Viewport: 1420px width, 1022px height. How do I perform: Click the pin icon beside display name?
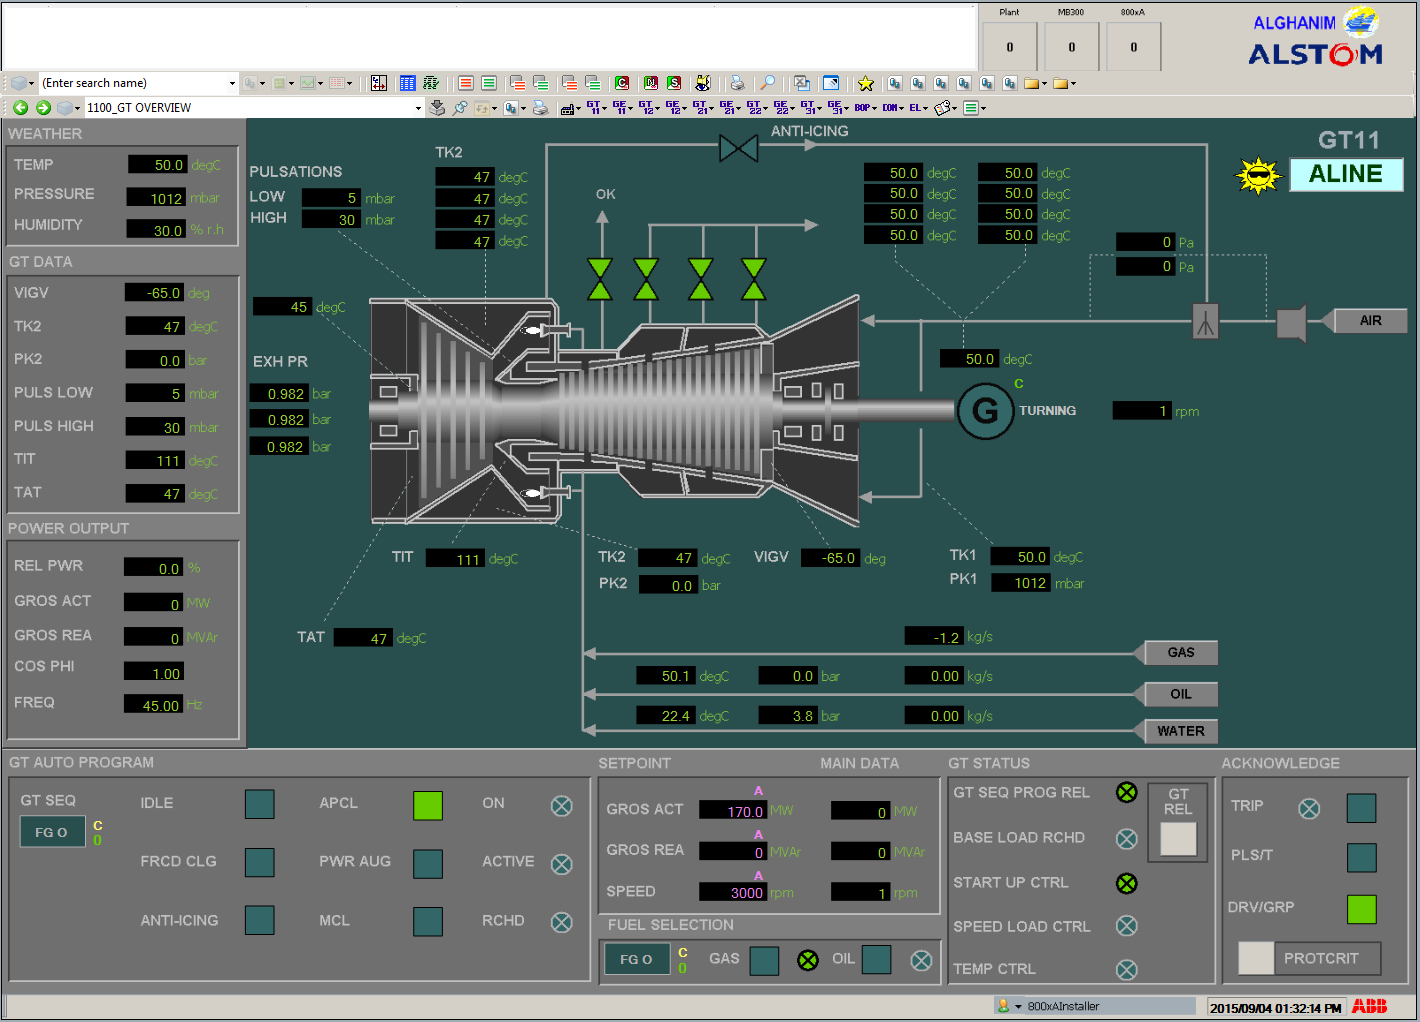[x=460, y=108]
